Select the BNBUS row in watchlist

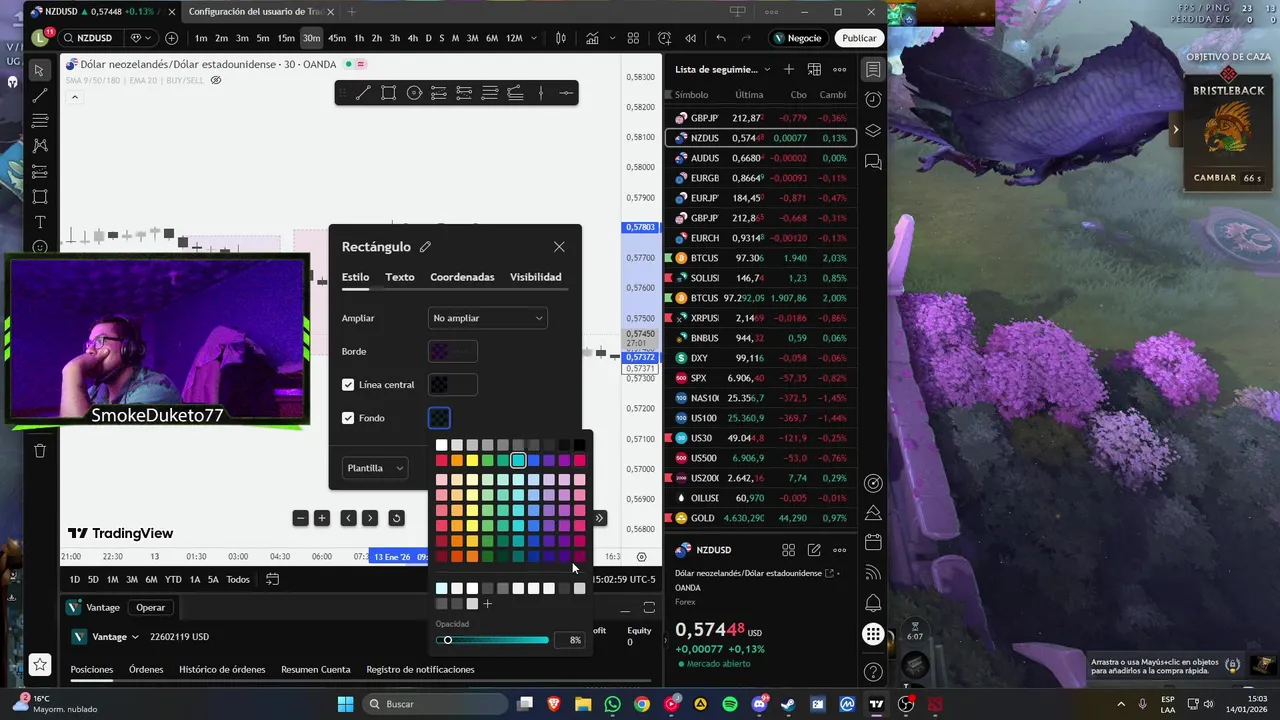761,338
